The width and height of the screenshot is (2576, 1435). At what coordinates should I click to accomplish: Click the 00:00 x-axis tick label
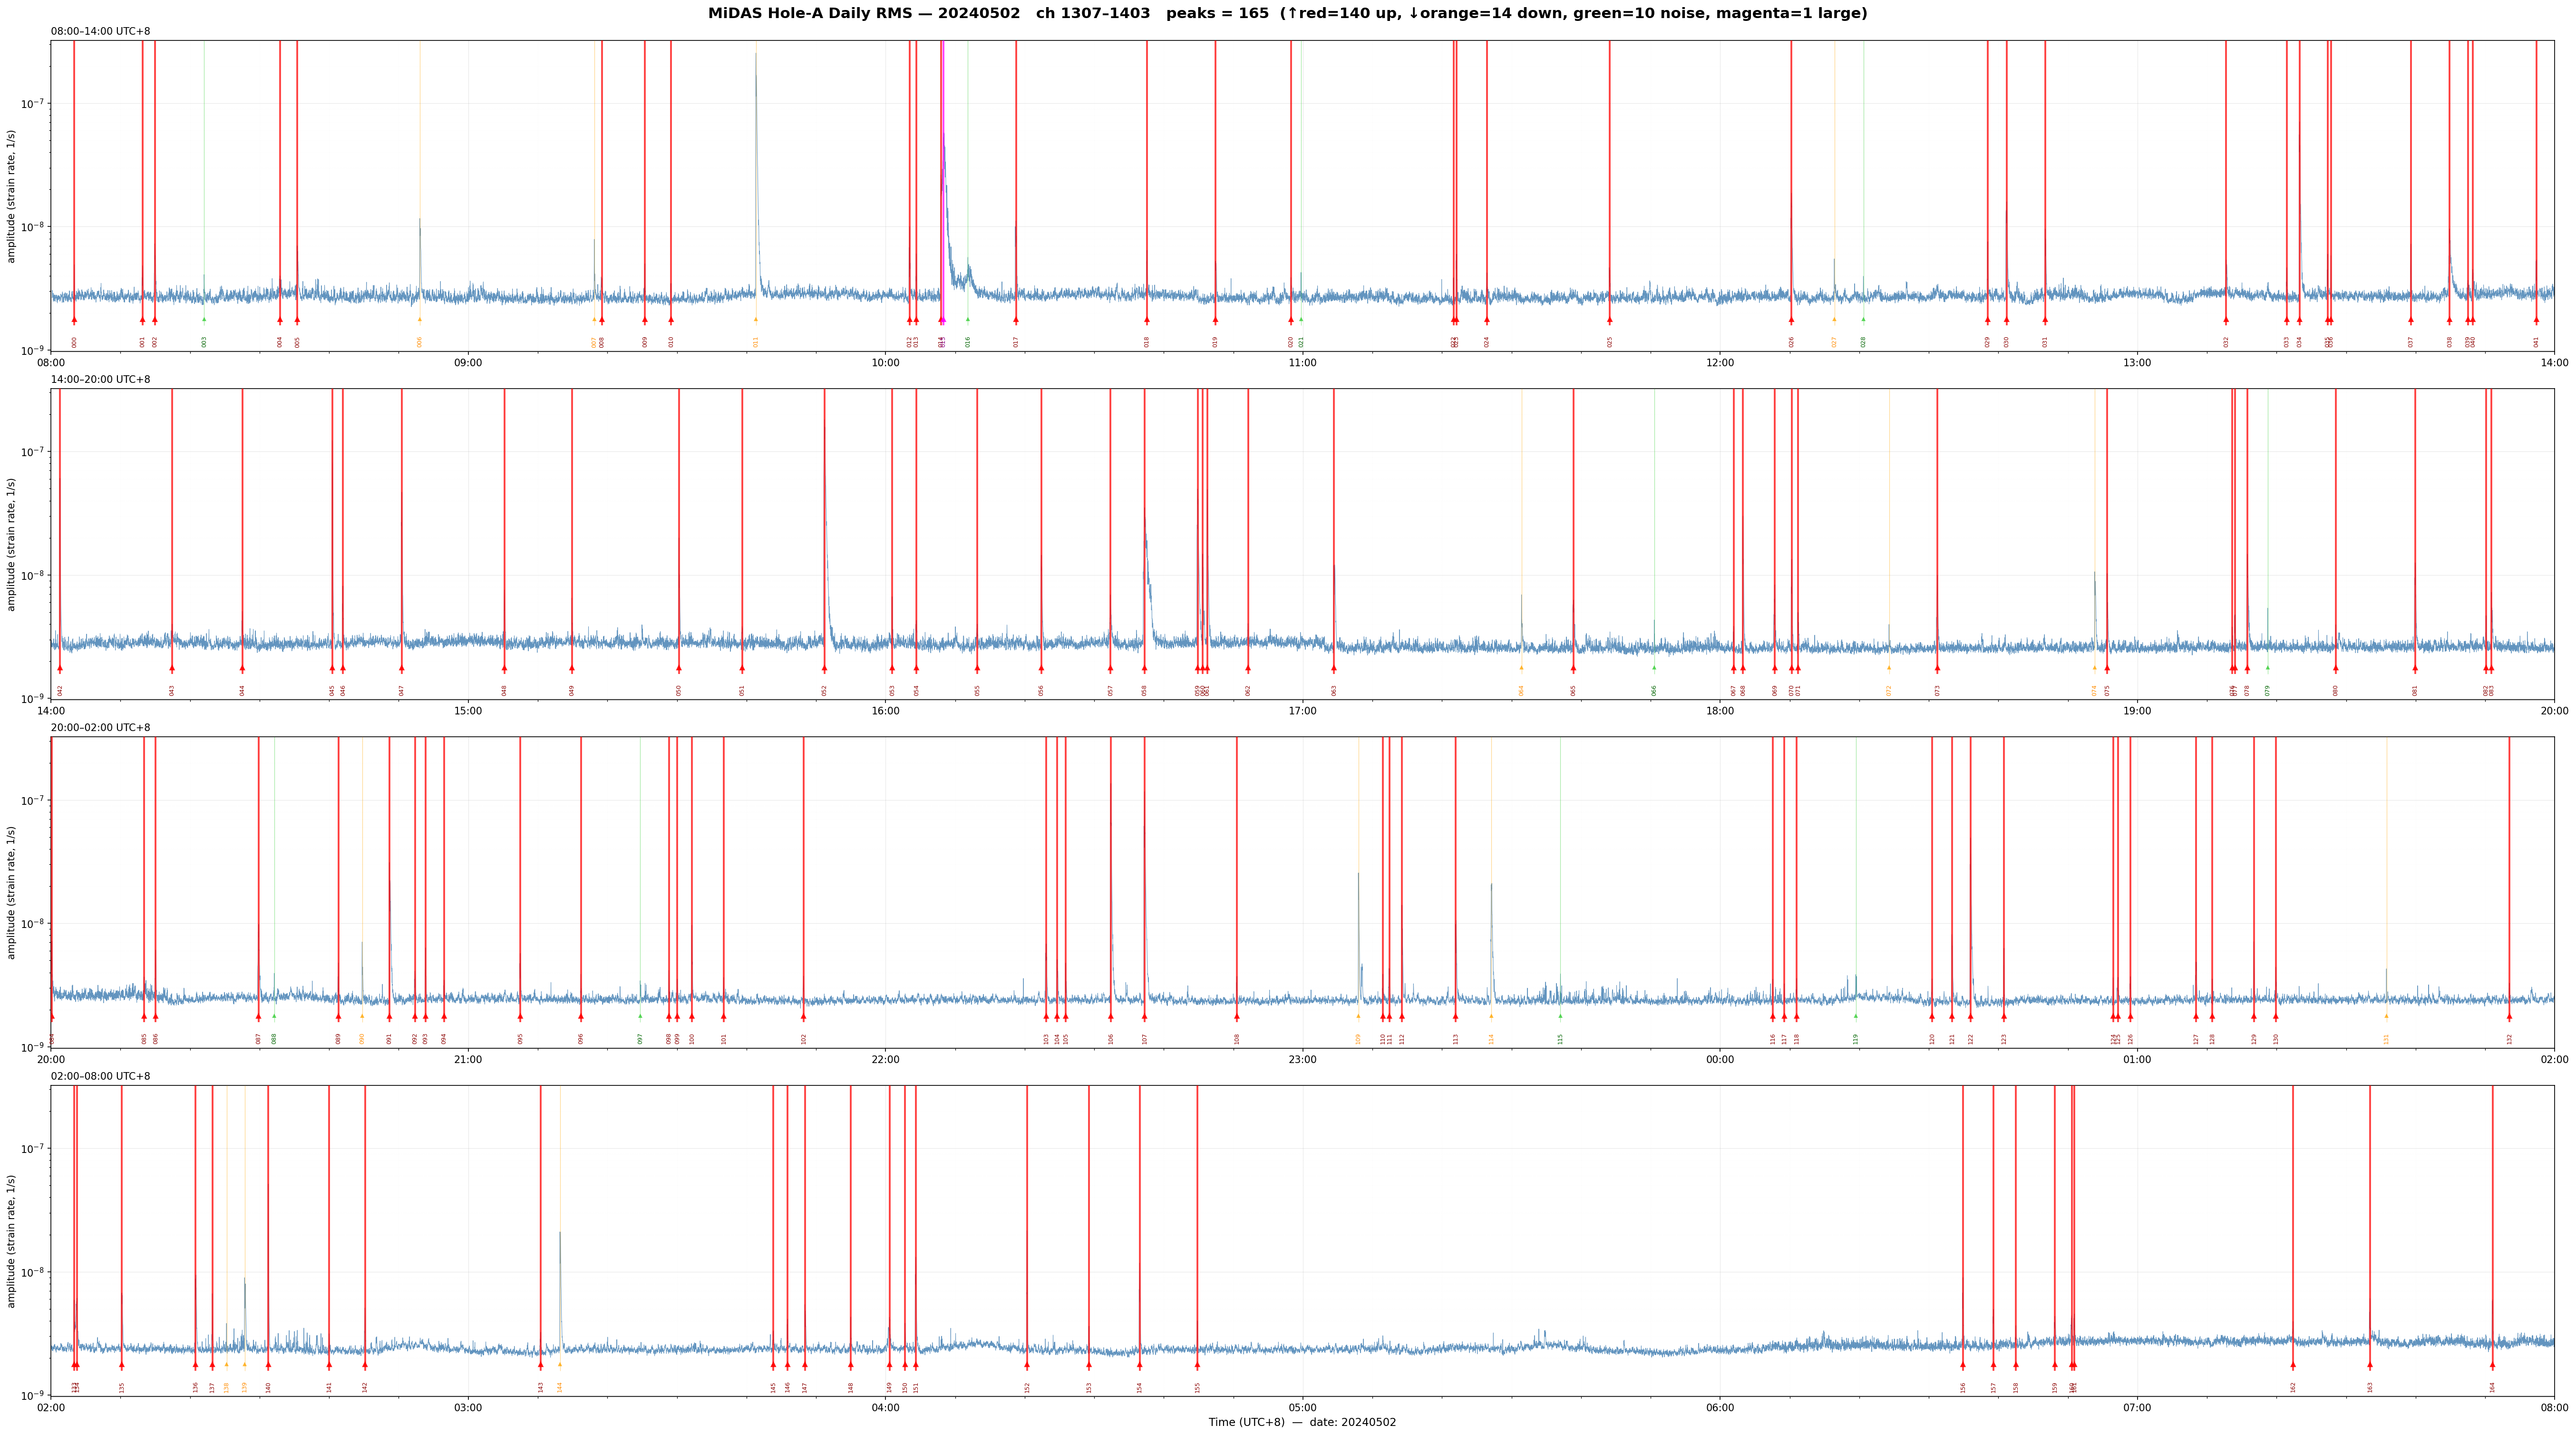(x=1720, y=1060)
